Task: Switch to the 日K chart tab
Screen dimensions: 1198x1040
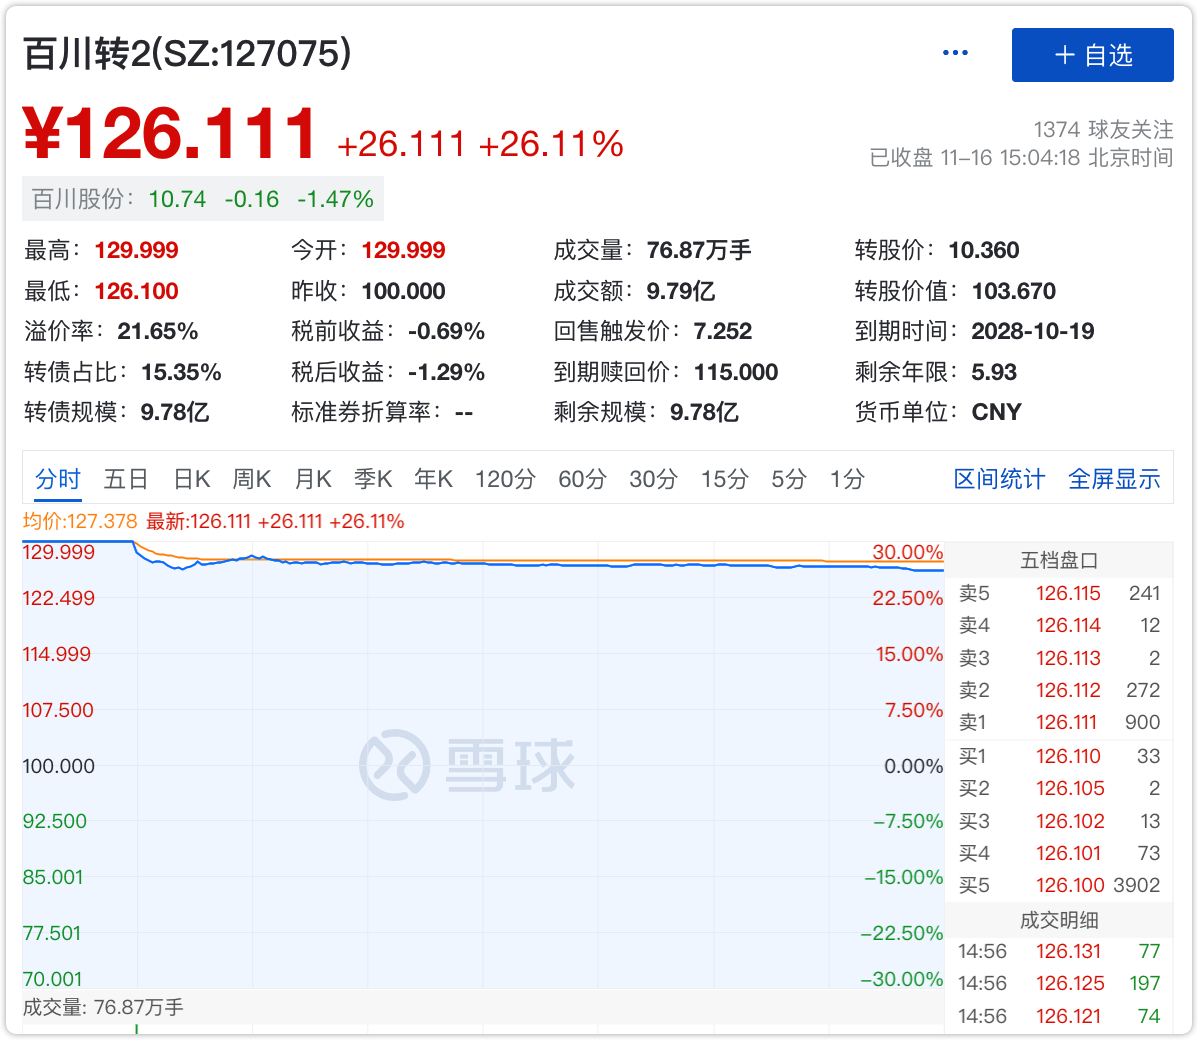Action: pos(191,479)
